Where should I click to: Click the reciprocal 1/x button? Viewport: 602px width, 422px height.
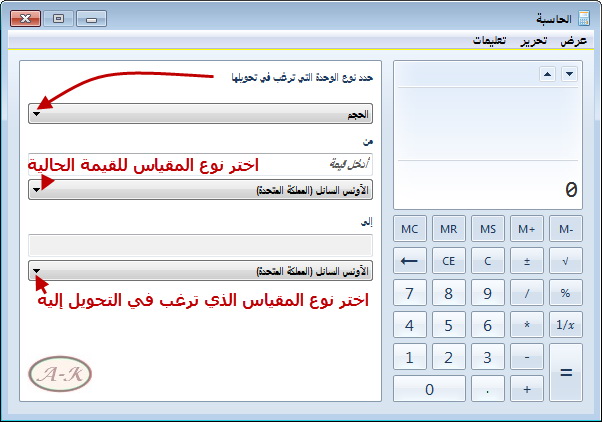pyautogui.click(x=566, y=325)
